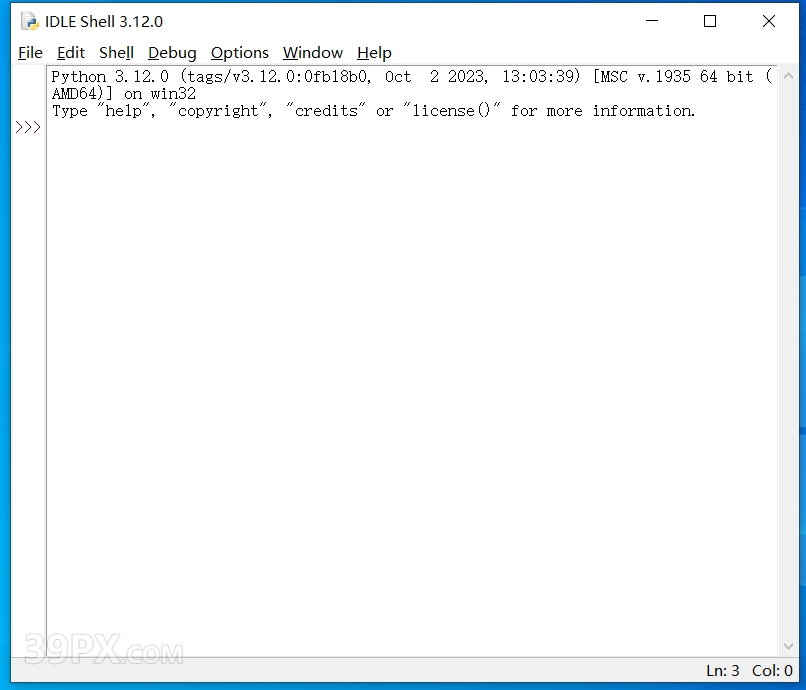Minimize the IDLE Shell window
The width and height of the screenshot is (806, 690).
pyautogui.click(x=652, y=21)
